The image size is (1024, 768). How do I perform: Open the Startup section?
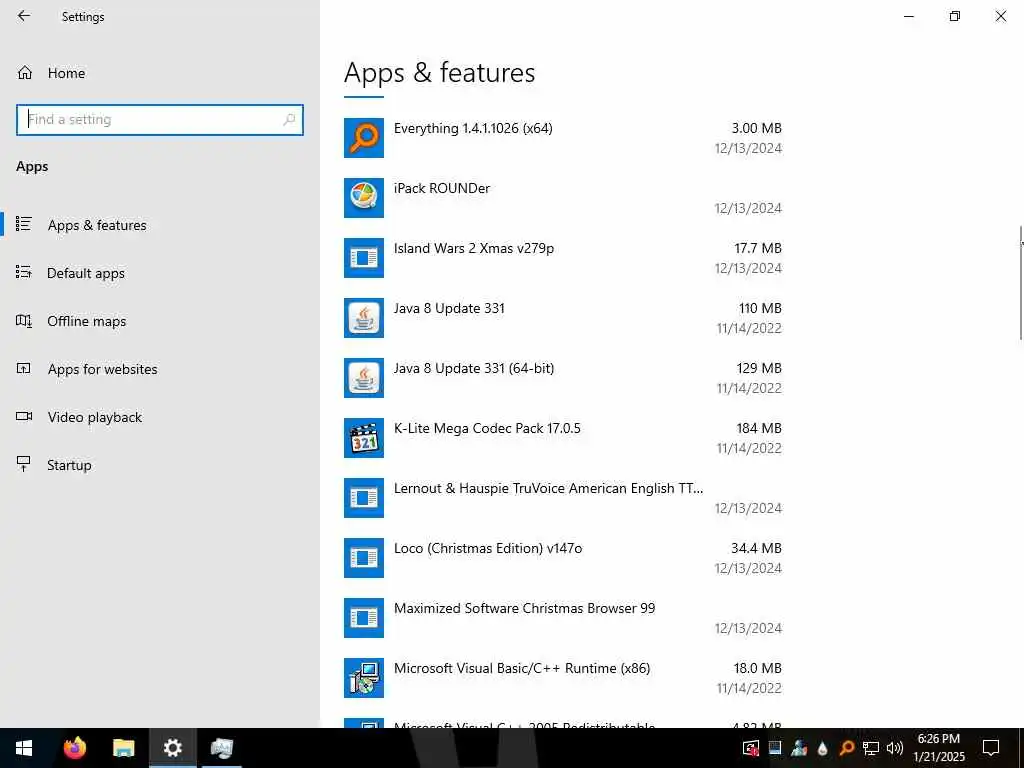(160, 465)
